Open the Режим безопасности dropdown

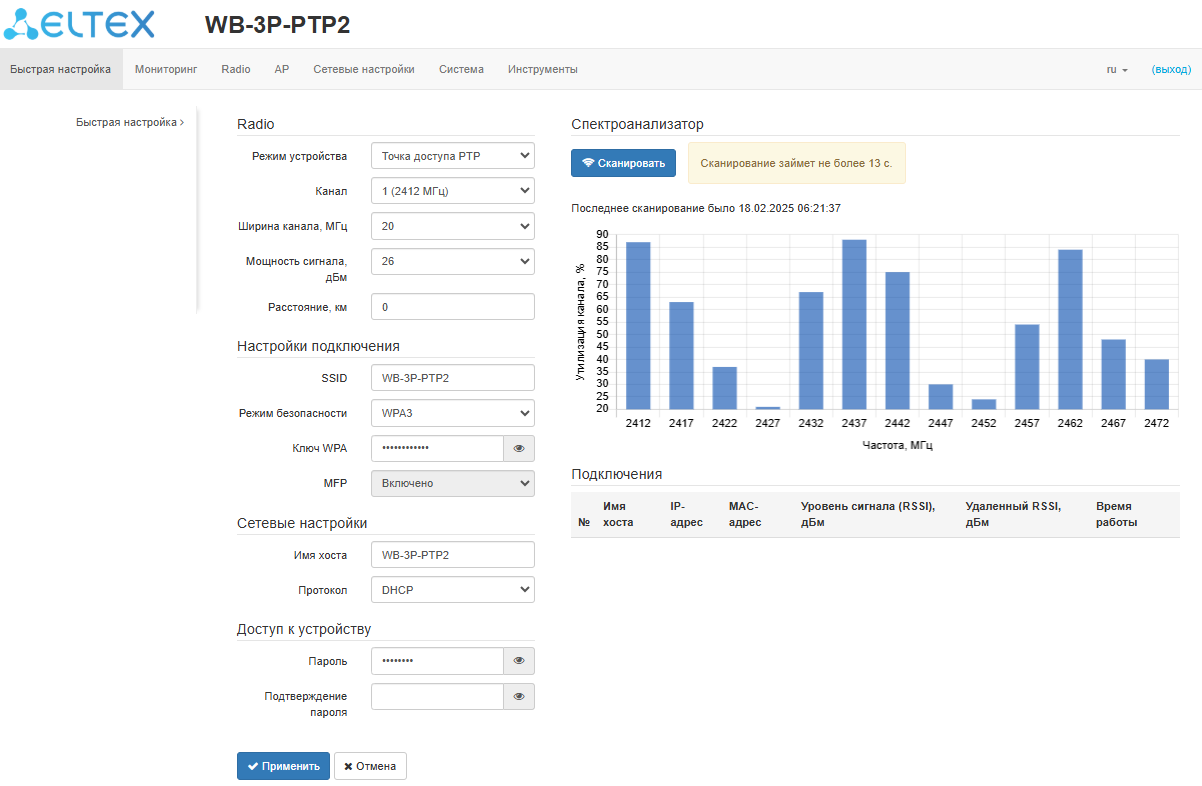452,413
